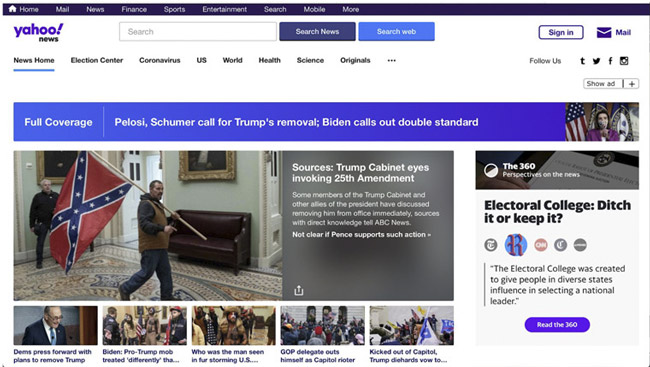Select the Election Center tab
The image size is (650, 367).
point(97,61)
